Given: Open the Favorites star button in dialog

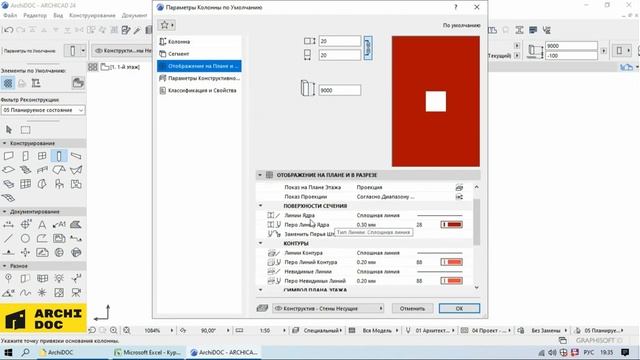Looking at the screenshot, I should 167,25.
